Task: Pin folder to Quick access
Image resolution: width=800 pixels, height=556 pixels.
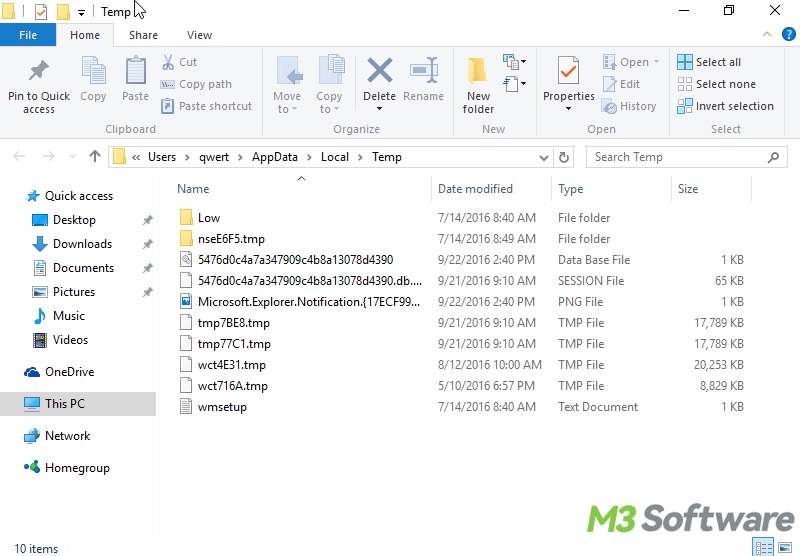Action: click(x=39, y=86)
